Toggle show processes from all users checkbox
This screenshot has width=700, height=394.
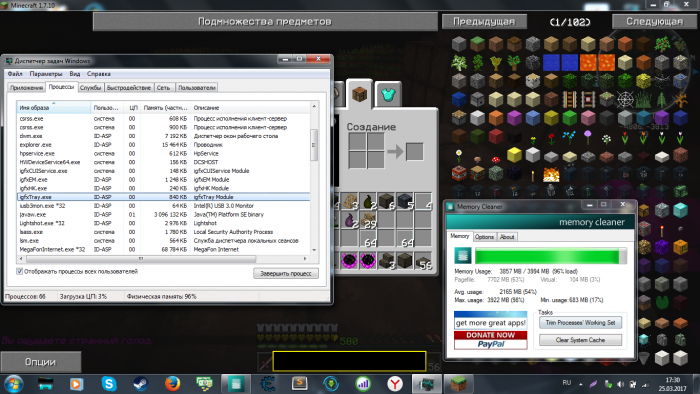pyautogui.click(x=20, y=271)
